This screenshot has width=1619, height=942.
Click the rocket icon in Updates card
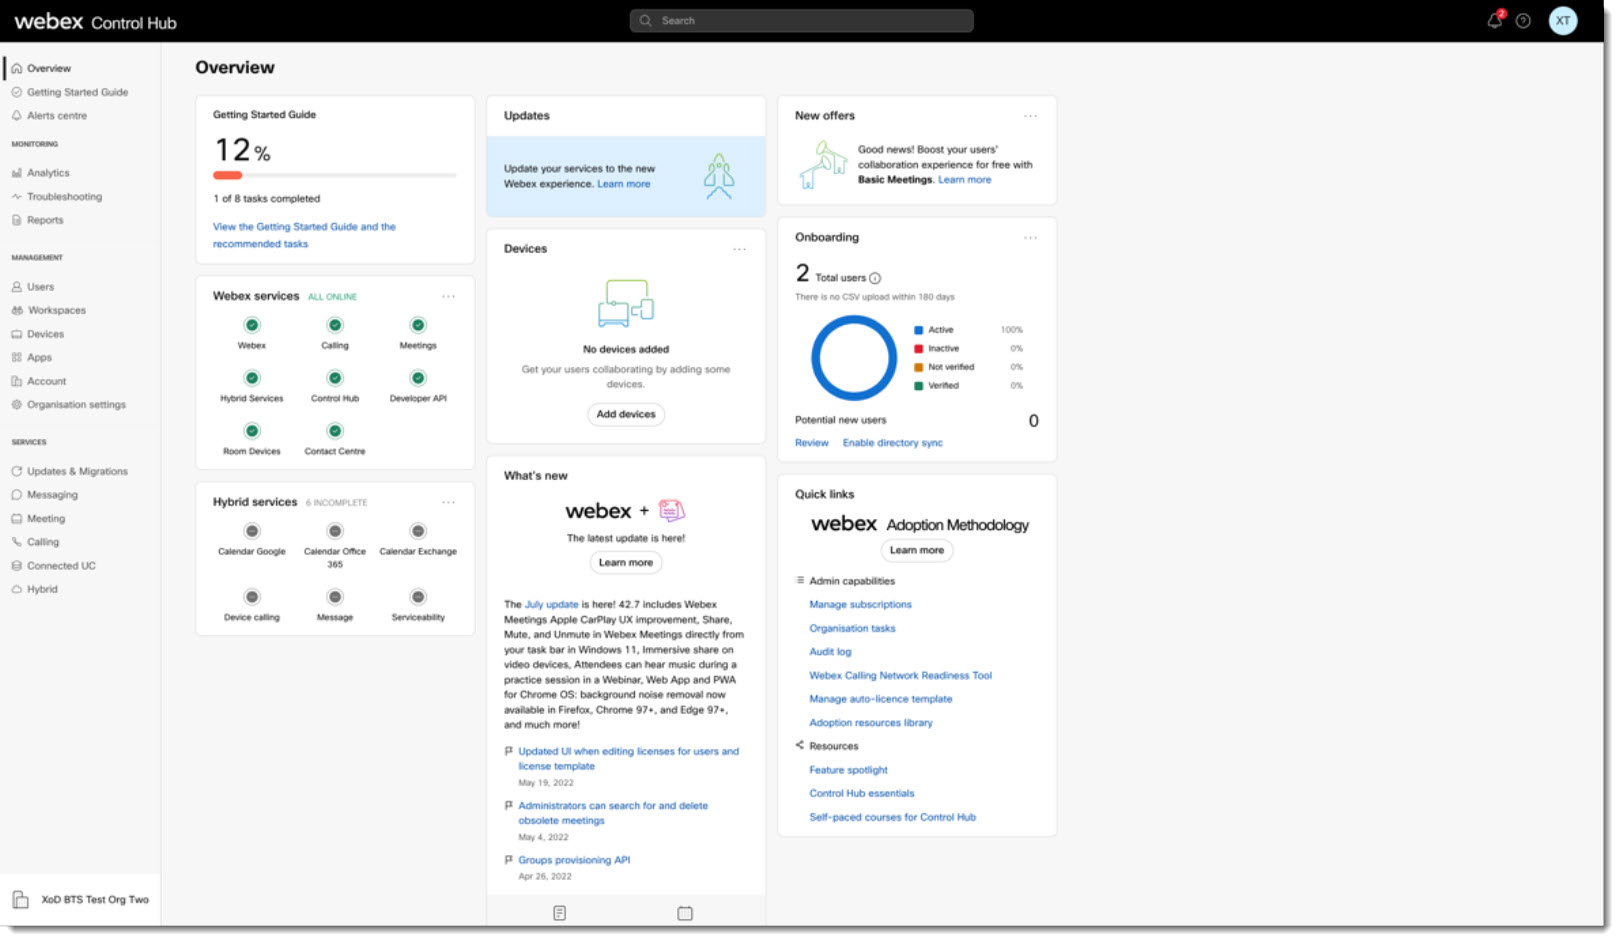coord(719,176)
